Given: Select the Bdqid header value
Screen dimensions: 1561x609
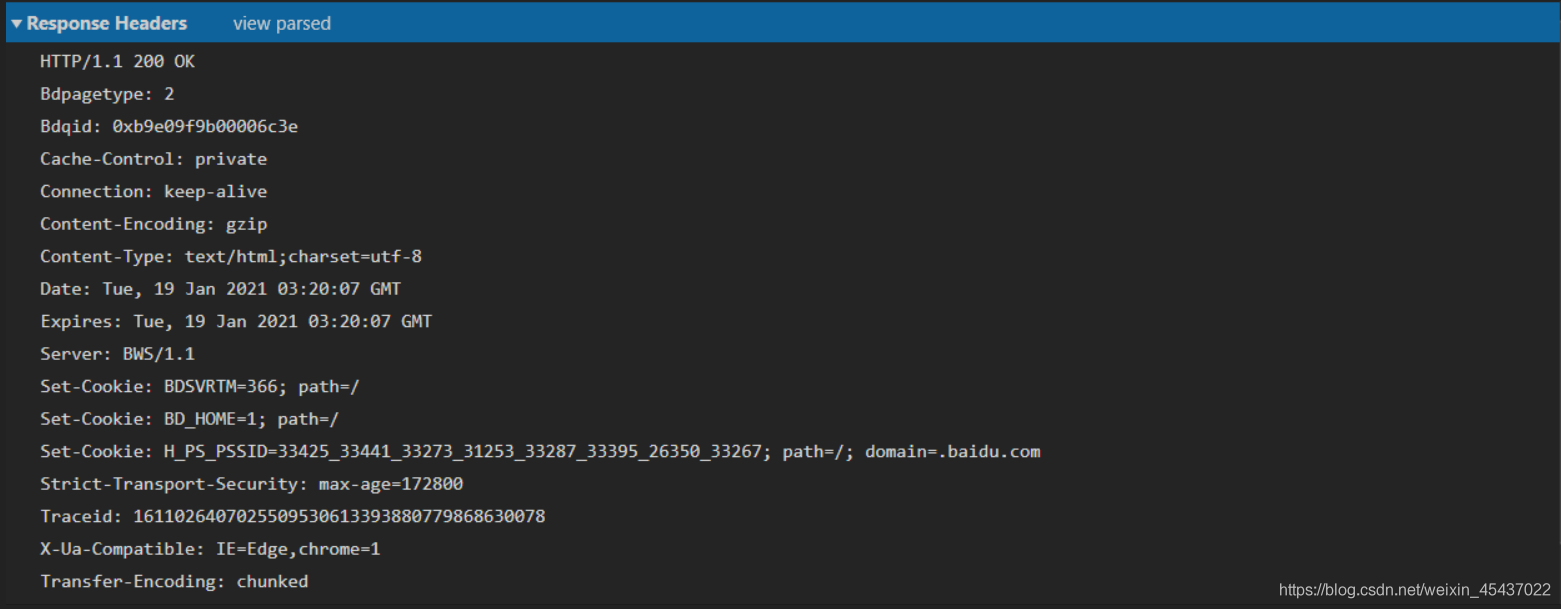Looking at the screenshot, I should (204, 127).
